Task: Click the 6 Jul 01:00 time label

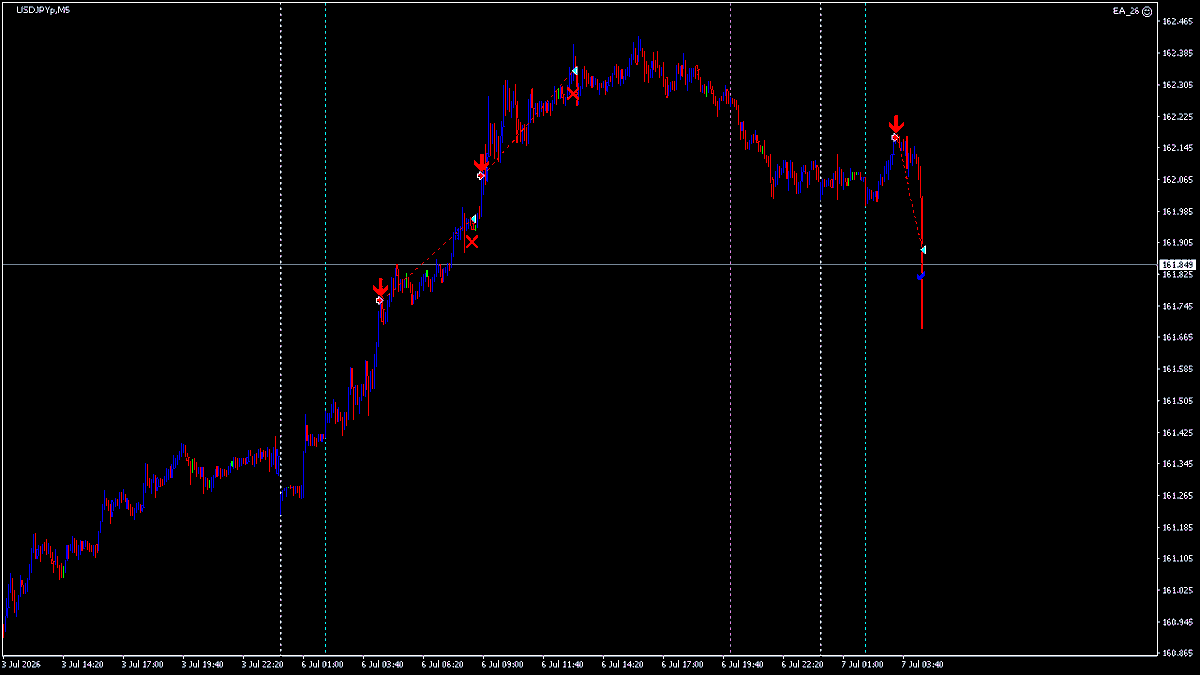Action: (x=323, y=663)
